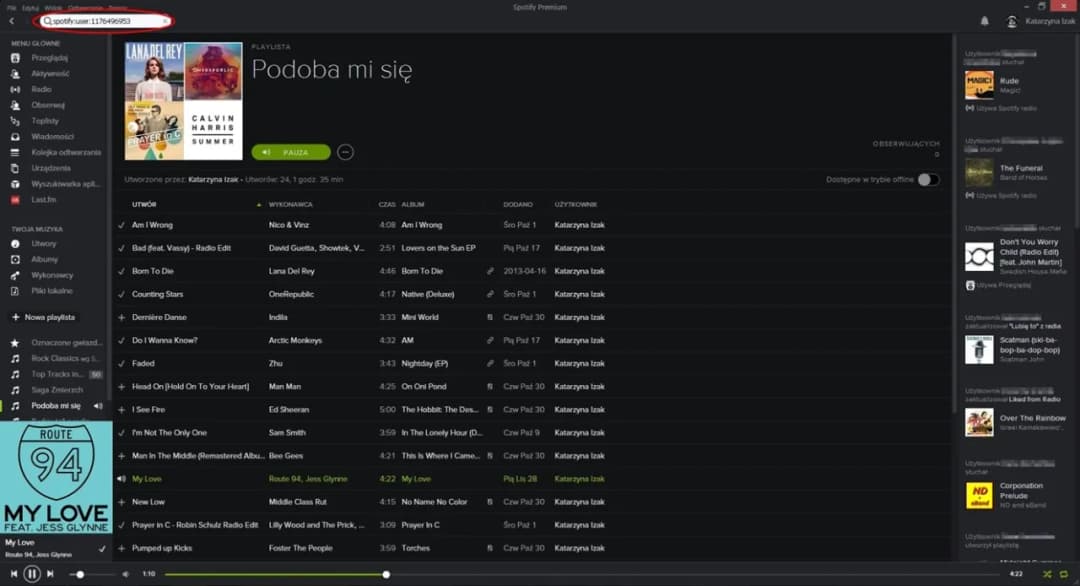The width and height of the screenshot is (1080, 586).
Task: Open options via the '...' circle button
Action: tap(346, 151)
